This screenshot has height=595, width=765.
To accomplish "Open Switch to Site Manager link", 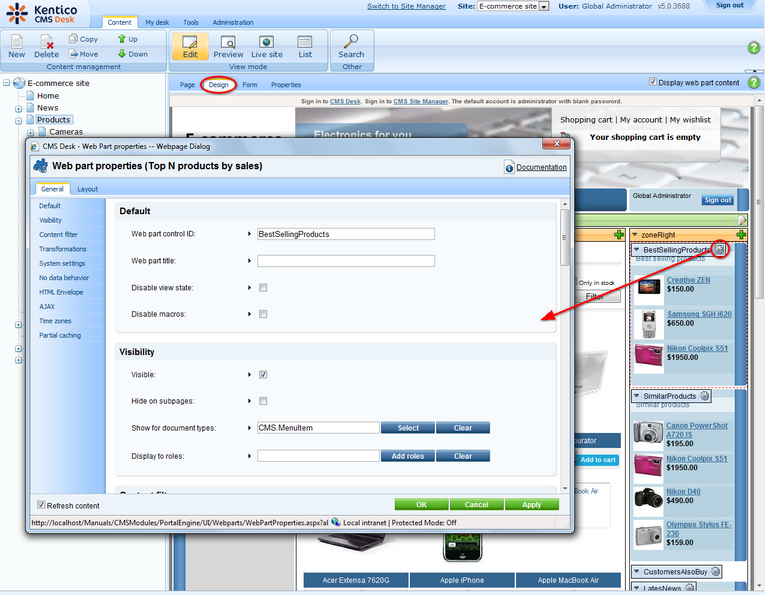I will tap(406, 6).
